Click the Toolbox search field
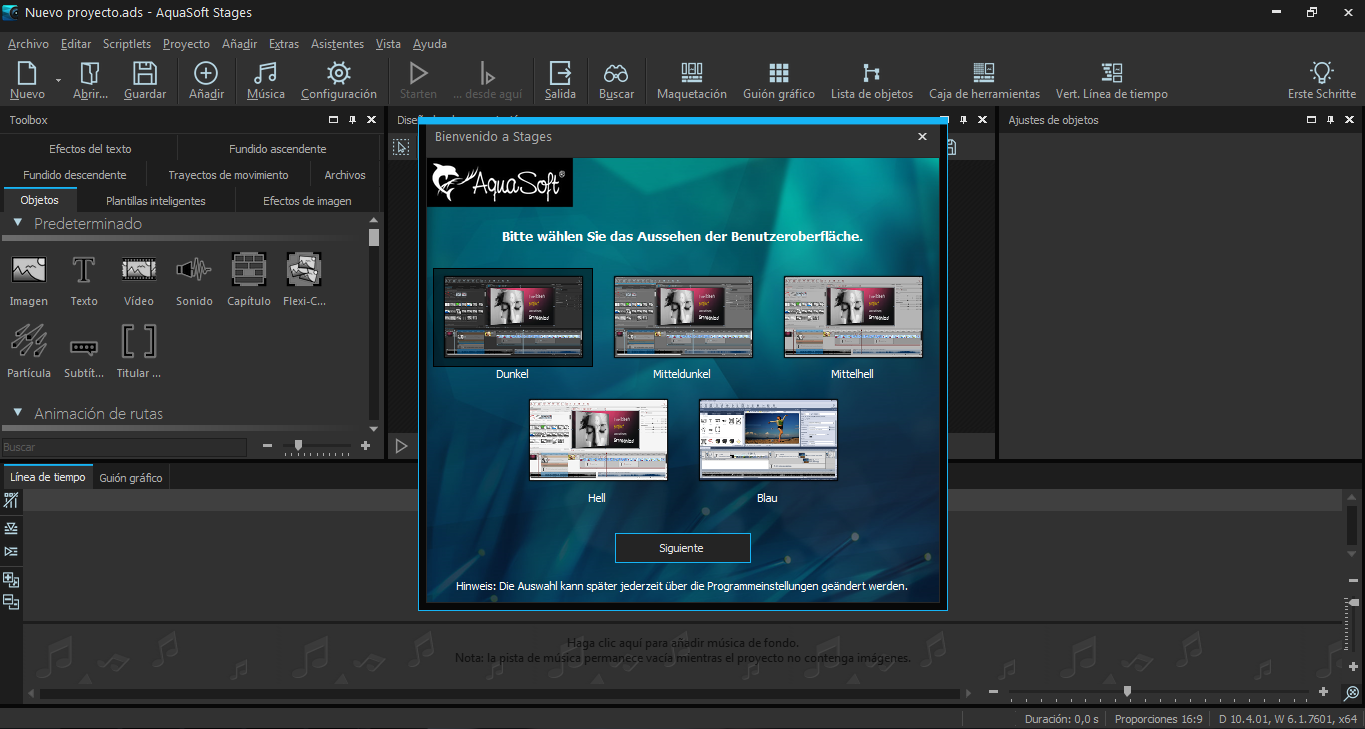The image size is (1365, 729). point(123,447)
